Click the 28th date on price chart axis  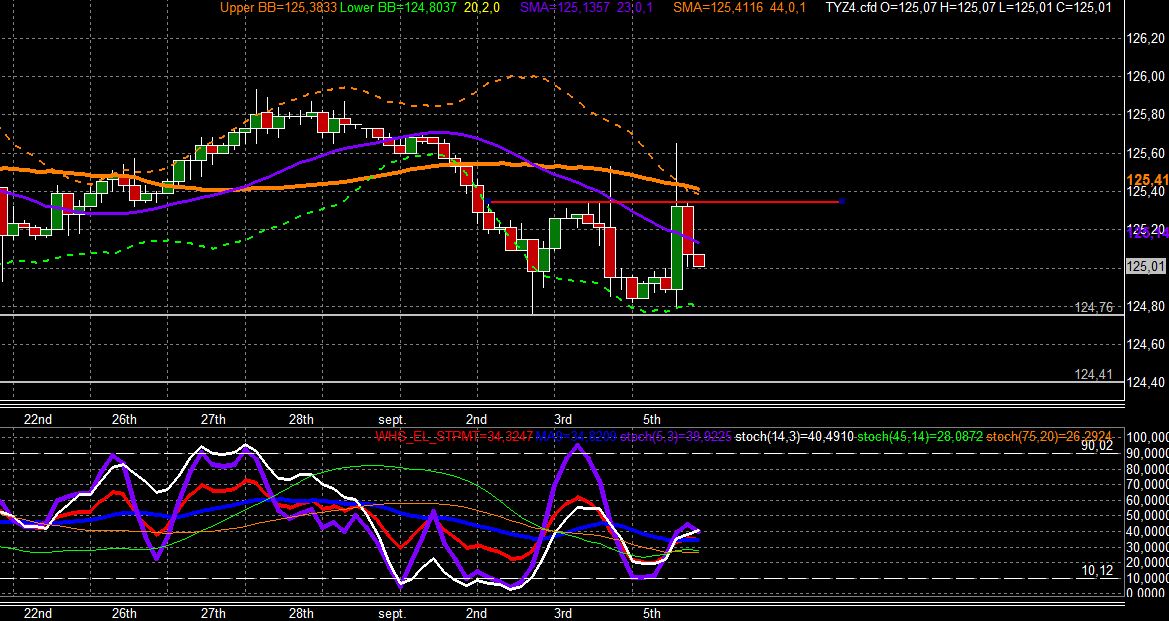click(300, 419)
